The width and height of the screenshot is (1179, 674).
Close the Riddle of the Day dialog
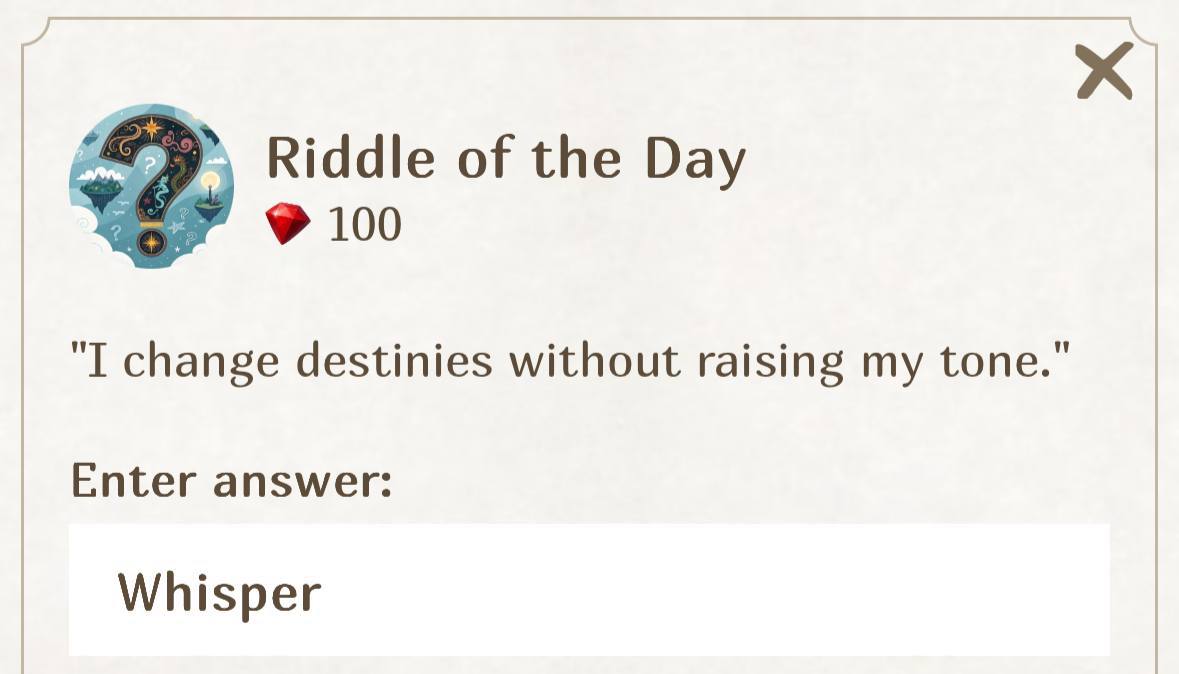(1104, 71)
